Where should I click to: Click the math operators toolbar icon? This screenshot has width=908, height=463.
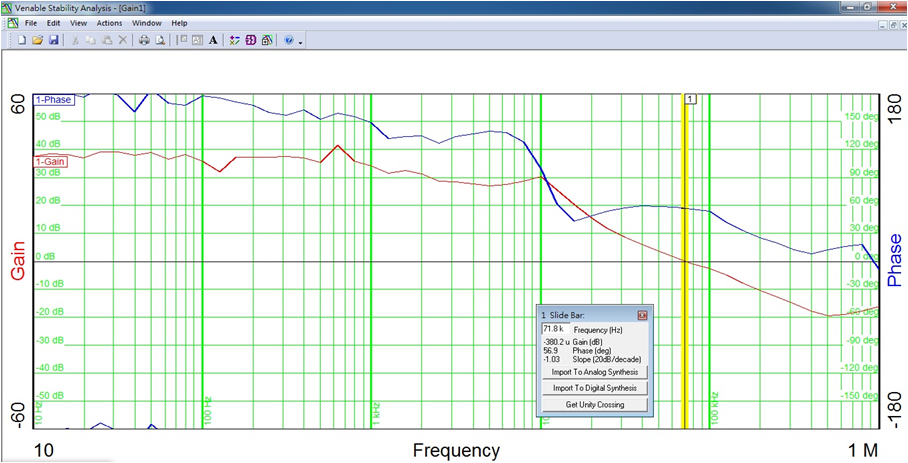point(235,41)
